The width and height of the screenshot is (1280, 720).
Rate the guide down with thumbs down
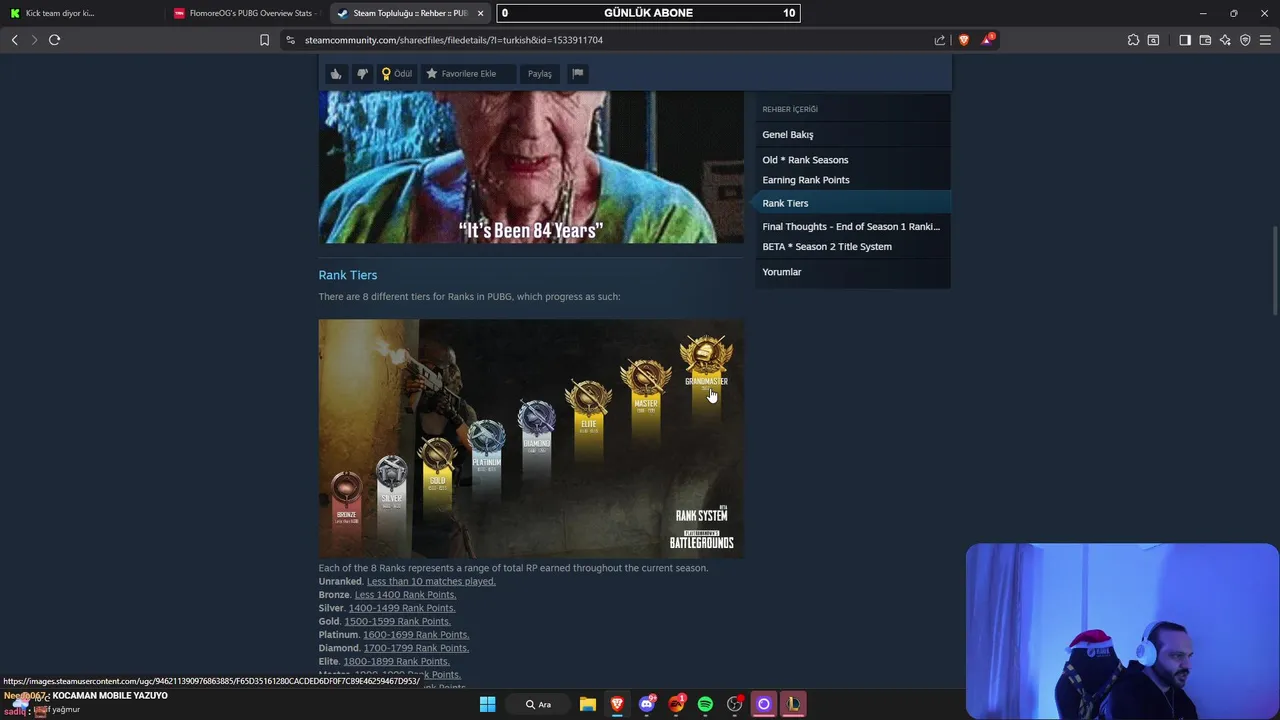(362, 73)
